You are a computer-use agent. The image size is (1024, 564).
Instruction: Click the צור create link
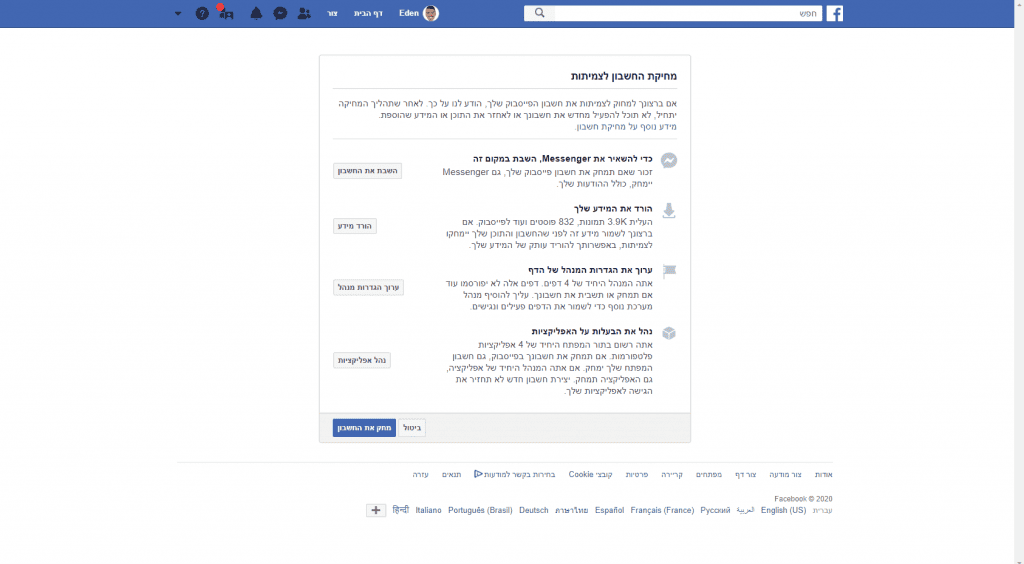(x=332, y=13)
